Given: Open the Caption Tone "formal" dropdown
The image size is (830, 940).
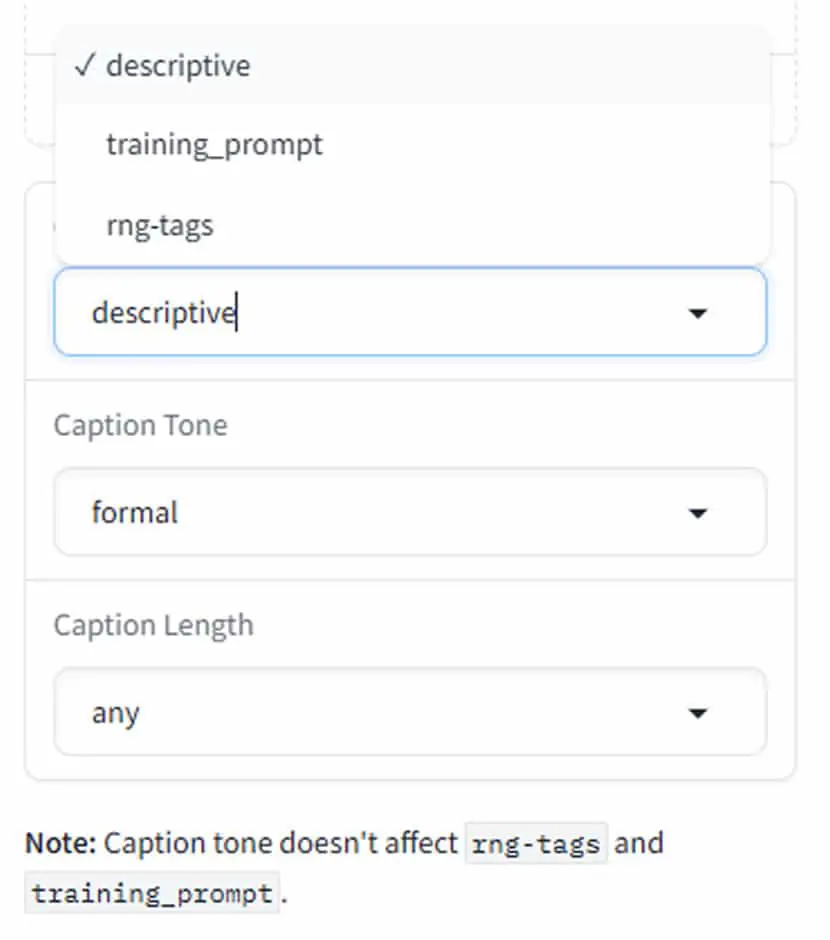Looking at the screenshot, I should pos(411,512).
